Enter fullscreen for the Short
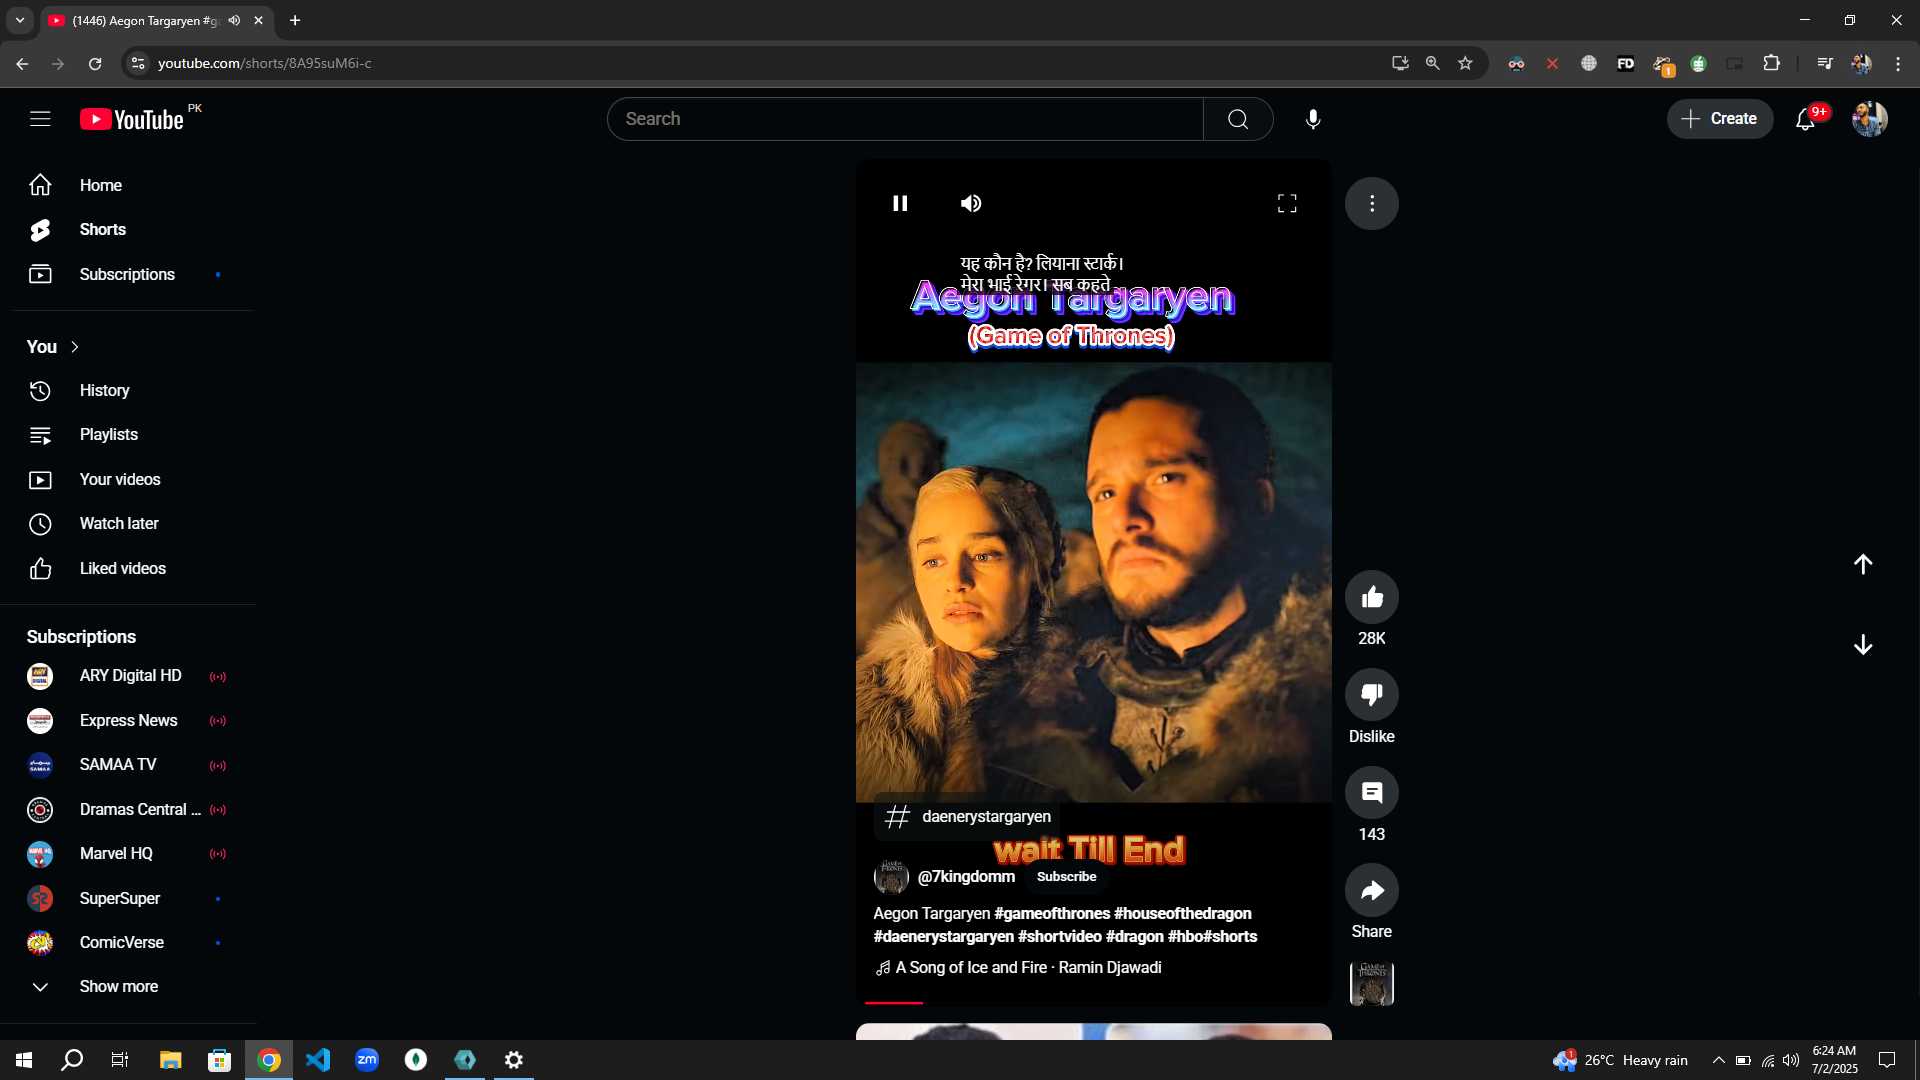The width and height of the screenshot is (1920, 1080). (1287, 203)
